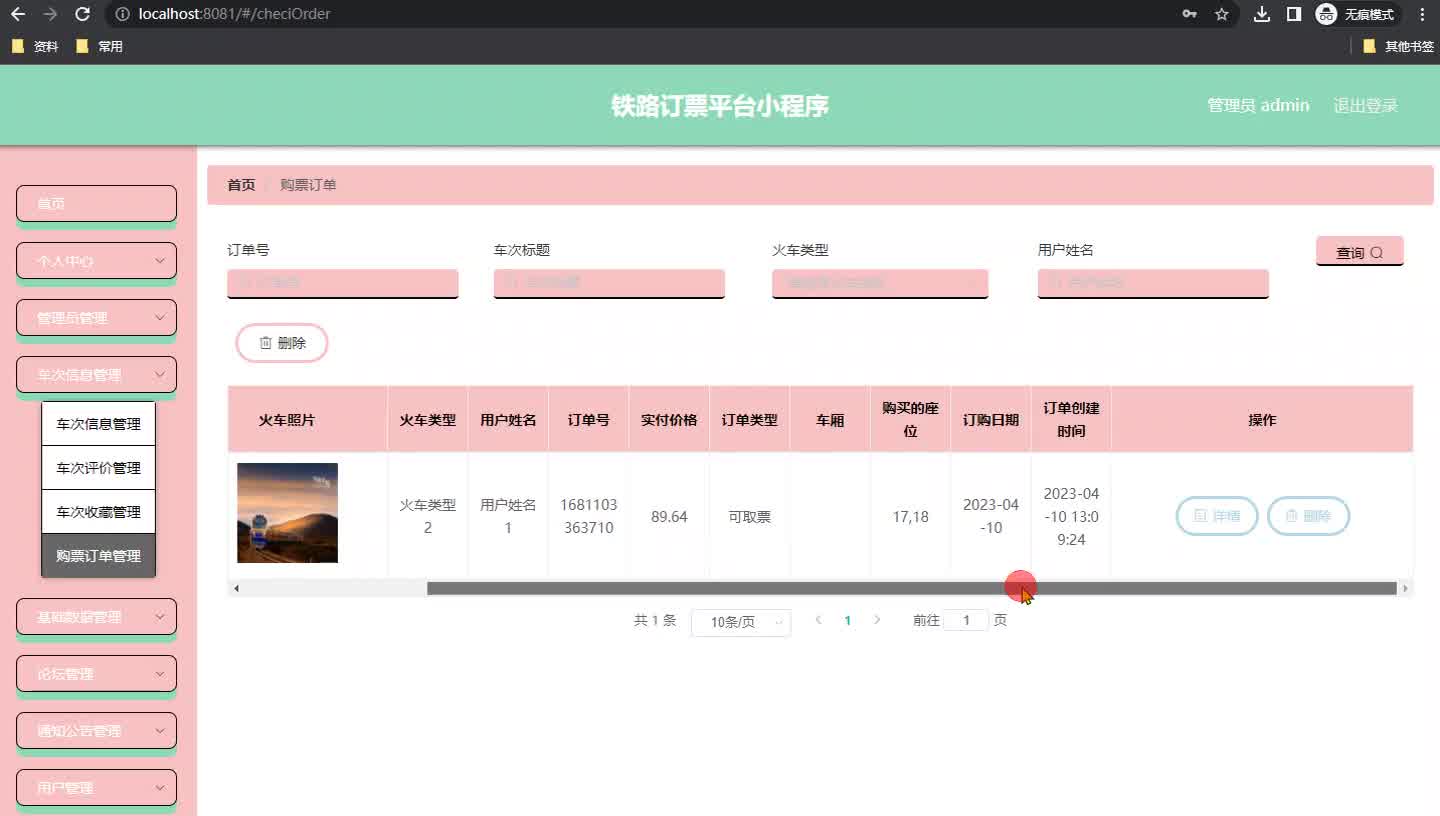Viewport: 1440px width, 816px height.
Task: Click the page reload icon
Action: tap(83, 14)
